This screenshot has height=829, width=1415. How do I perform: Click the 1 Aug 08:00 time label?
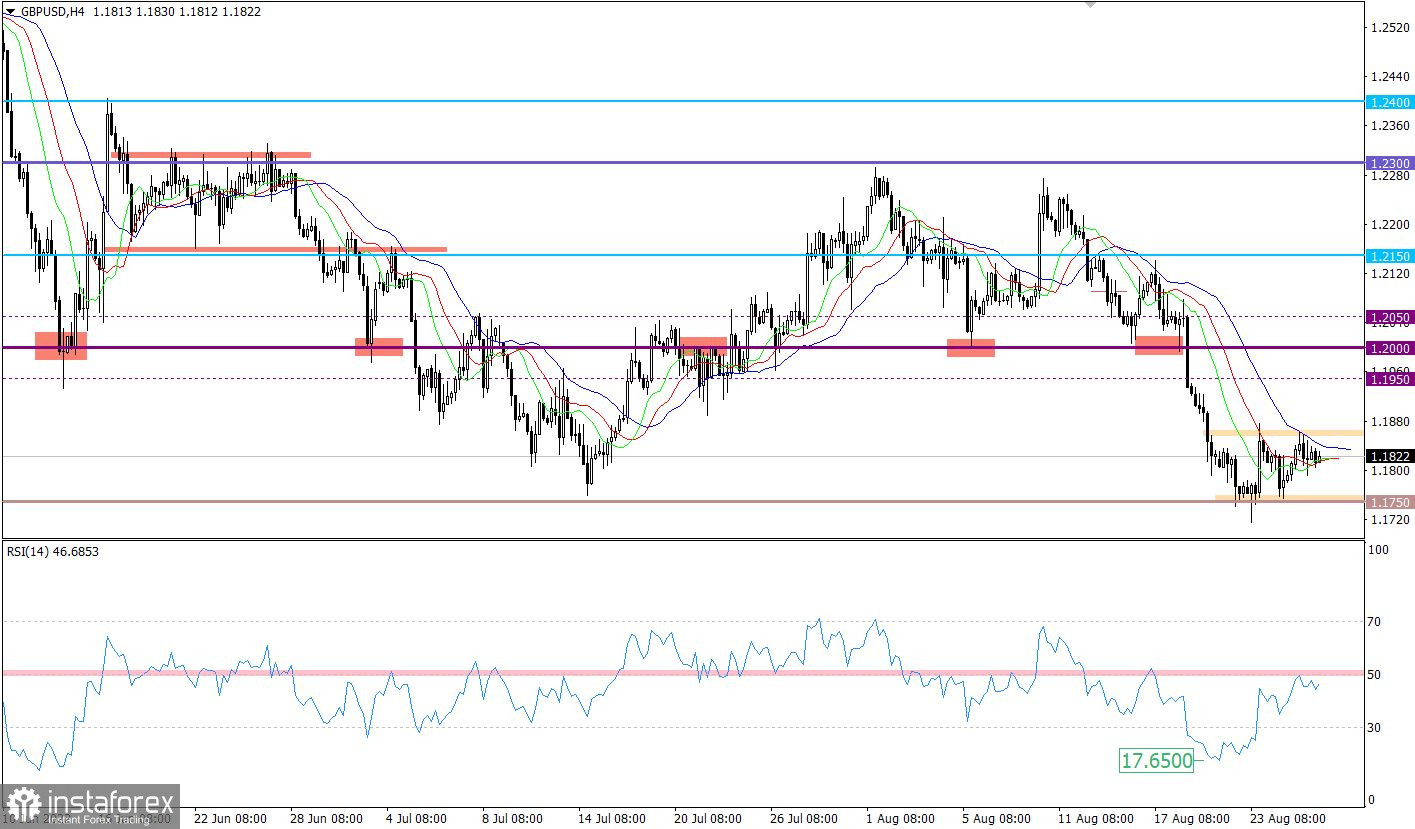(902, 818)
